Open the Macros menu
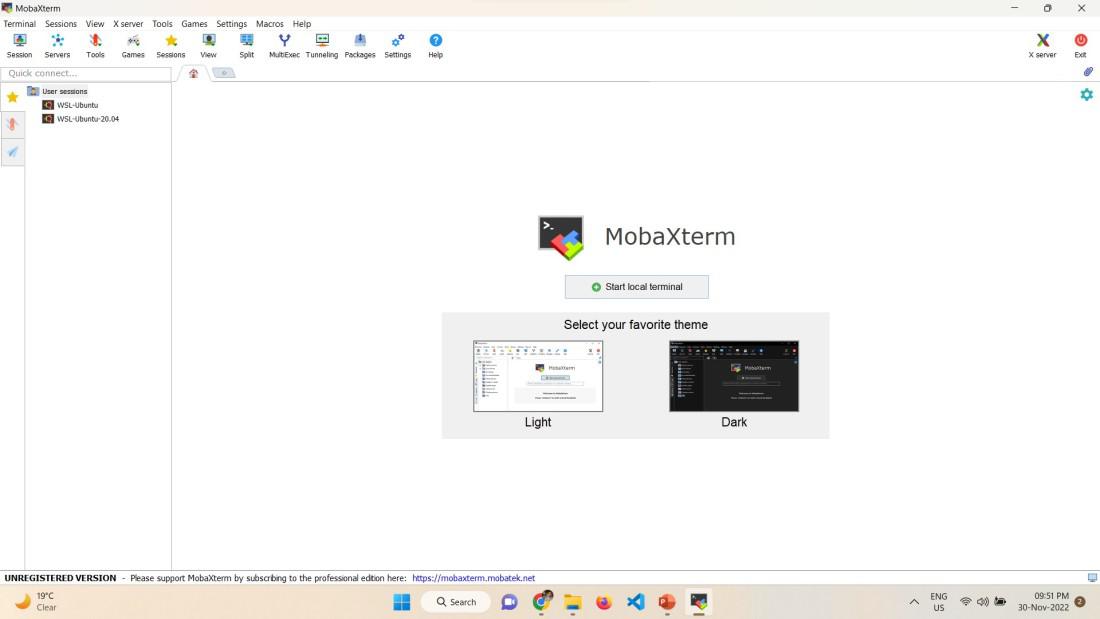 (269, 24)
